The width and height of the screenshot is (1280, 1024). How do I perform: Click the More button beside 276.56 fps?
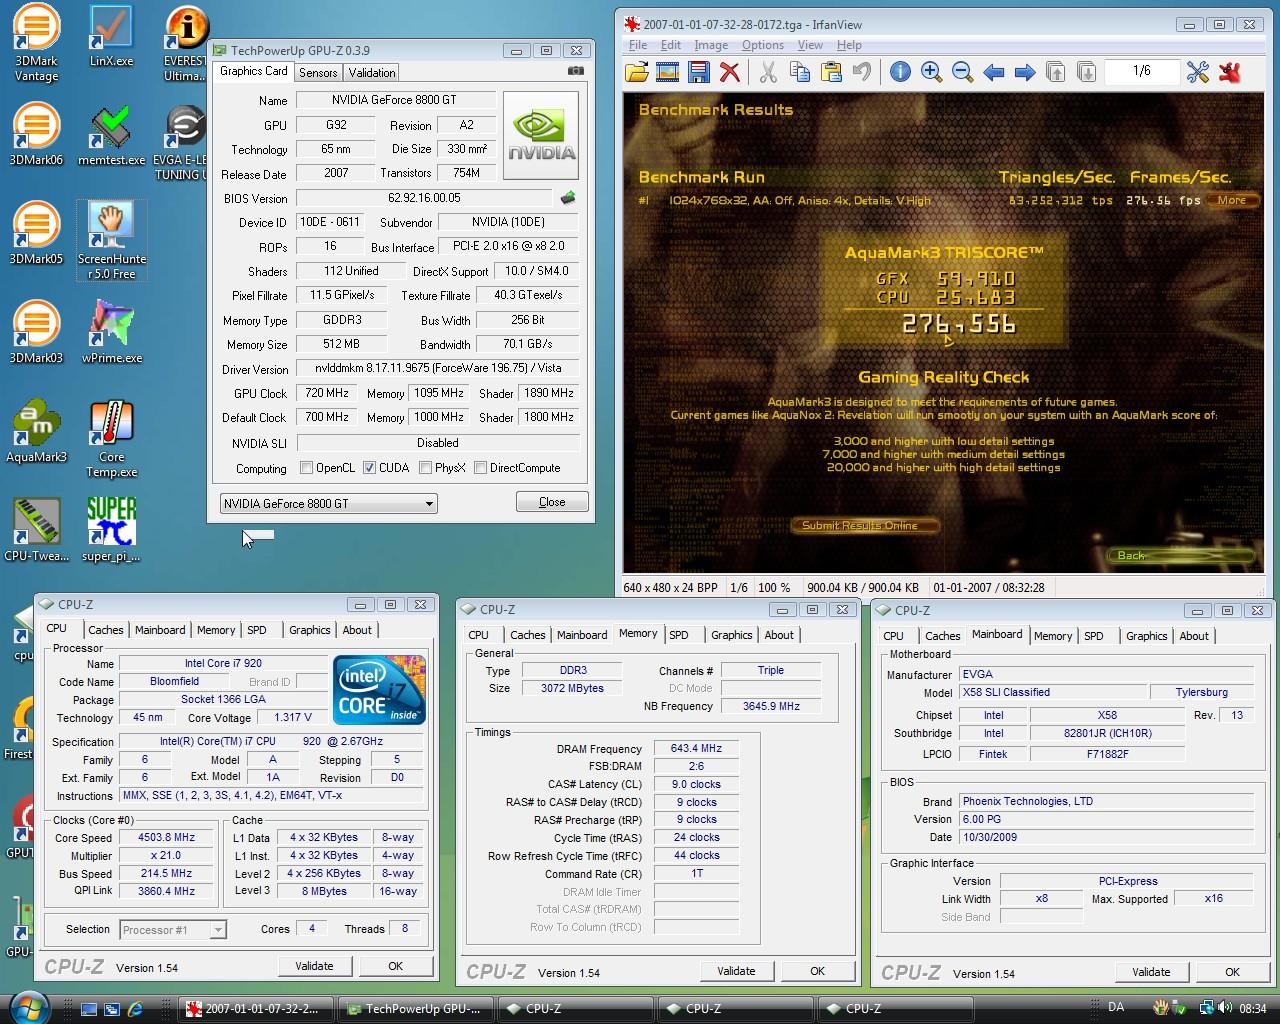point(1231,200)
